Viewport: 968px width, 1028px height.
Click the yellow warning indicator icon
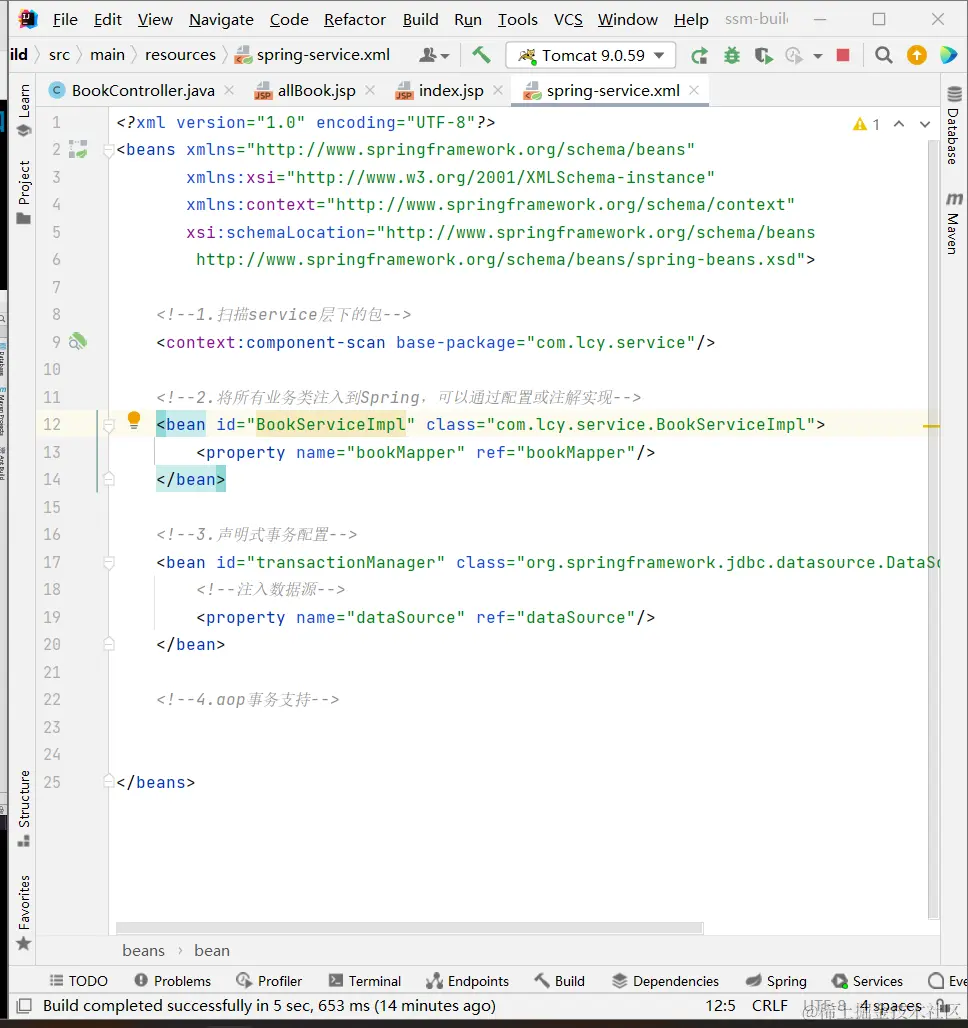click(860, 124)
